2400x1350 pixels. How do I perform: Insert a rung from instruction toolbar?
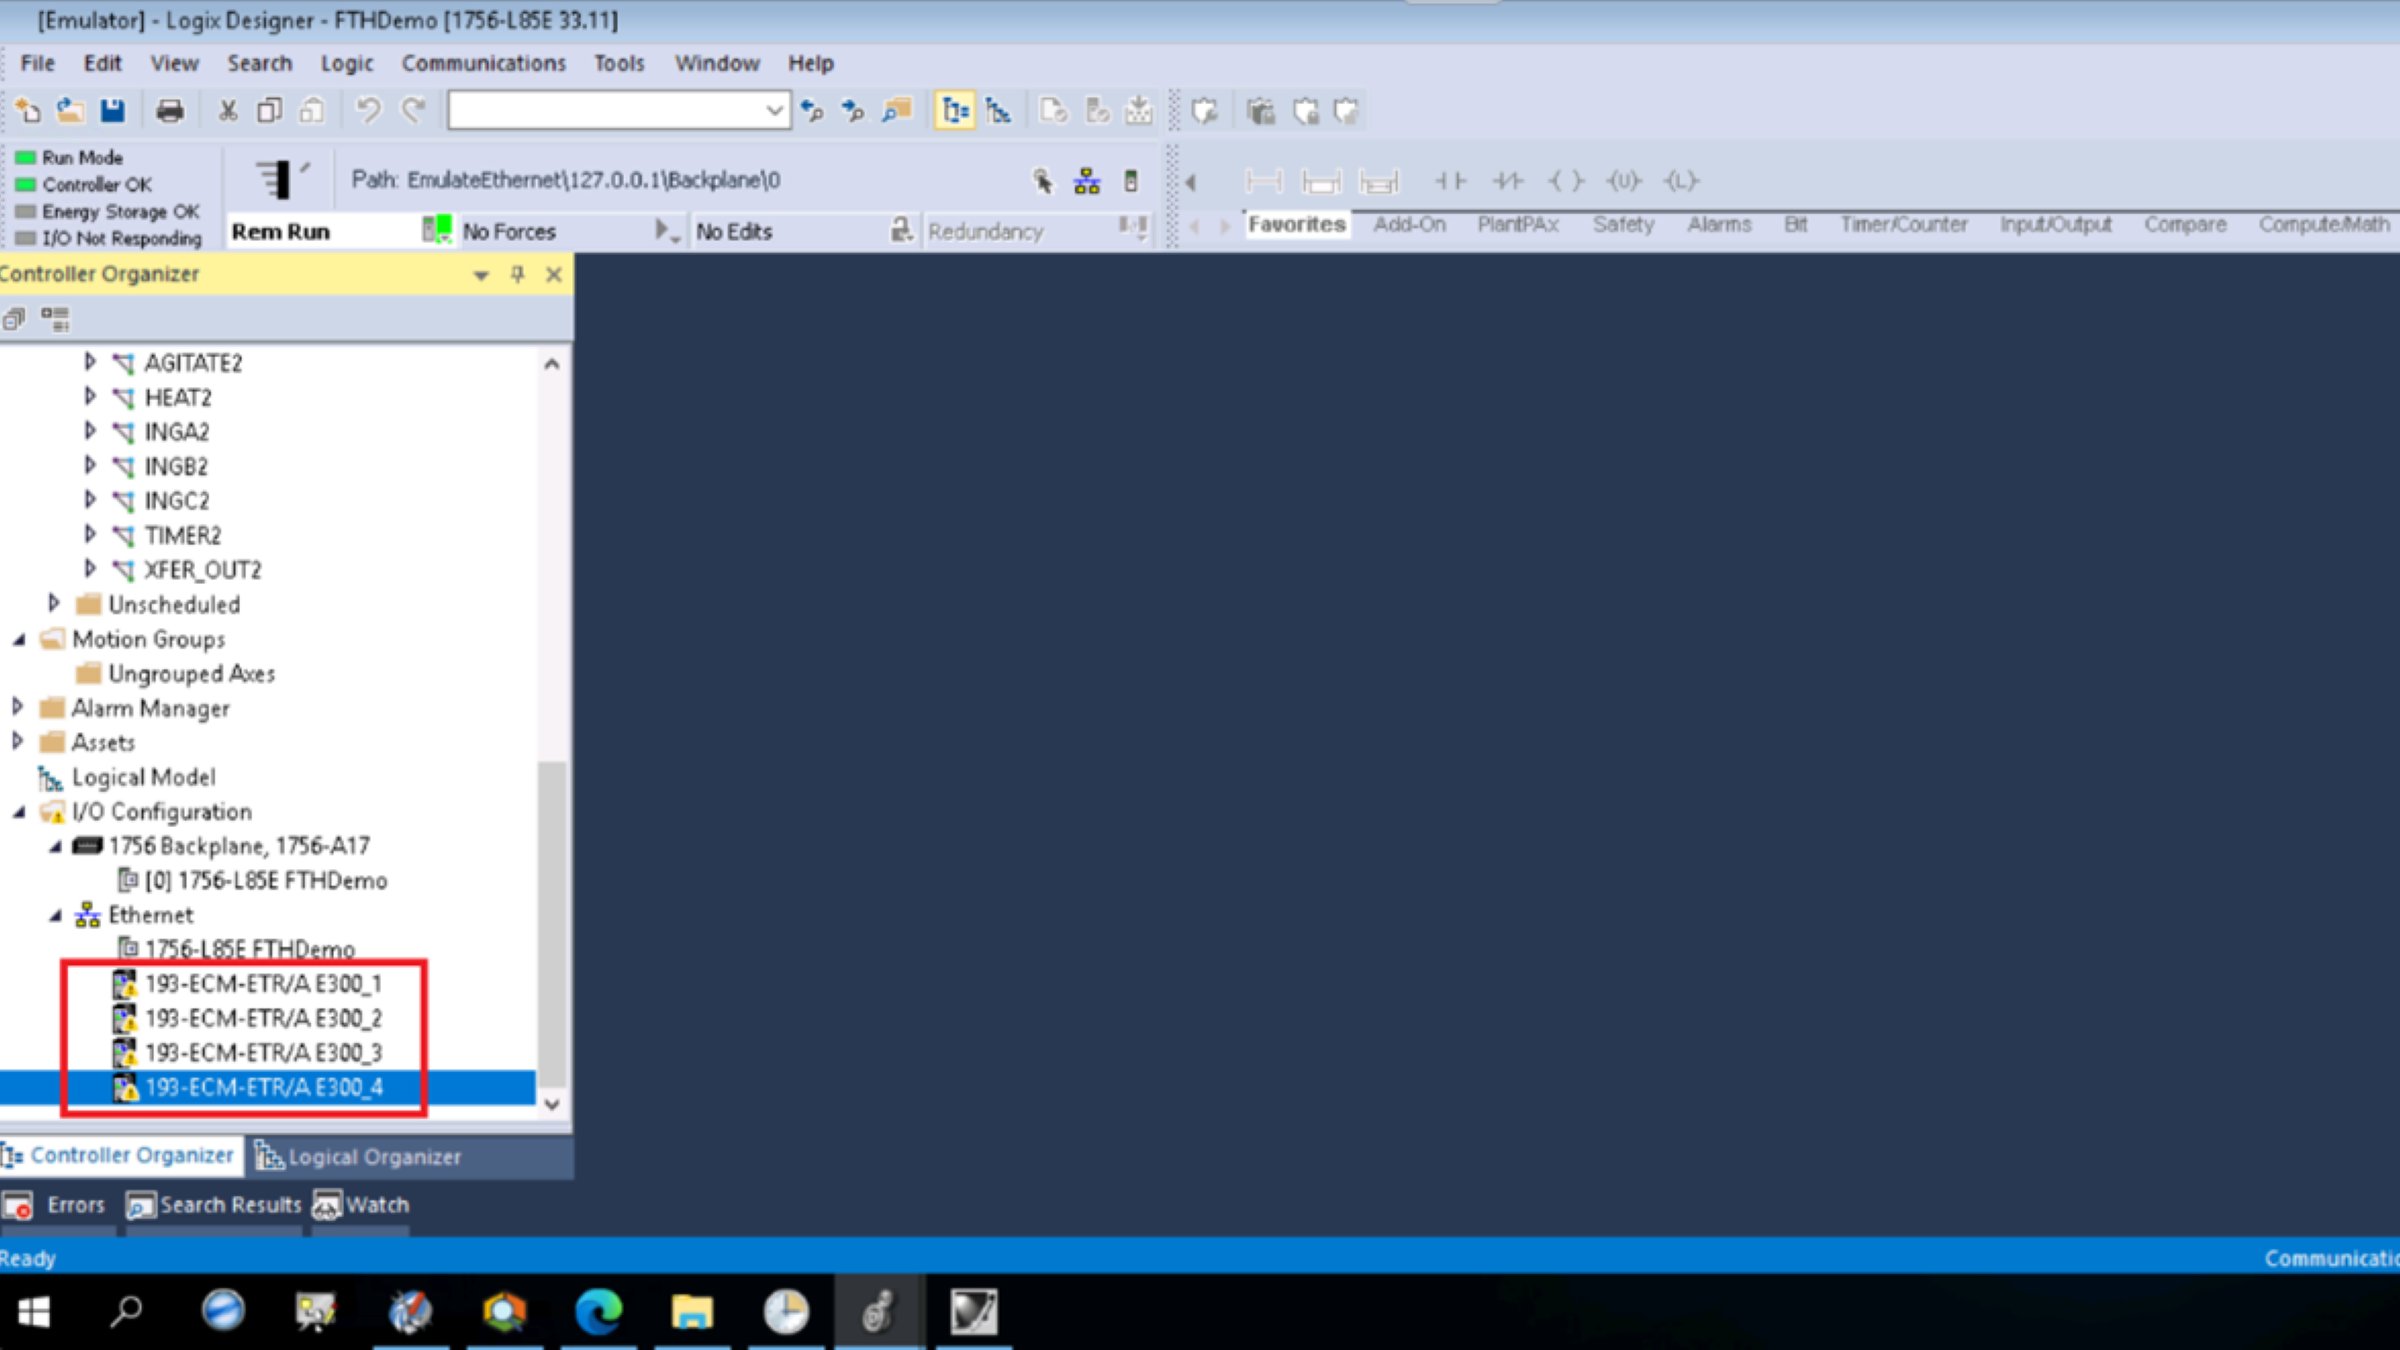tap(1264, 181)
